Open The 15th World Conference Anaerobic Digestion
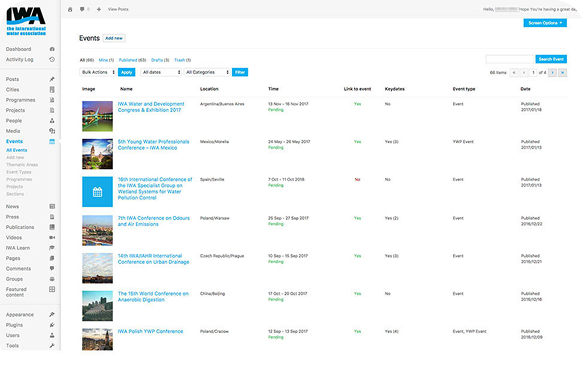Viewport: 584px width, 372px height. coord(153,297)
